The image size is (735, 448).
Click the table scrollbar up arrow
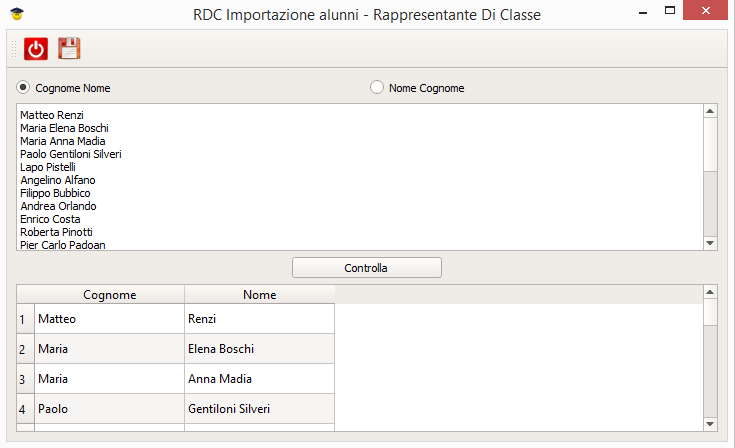(710, 292)
